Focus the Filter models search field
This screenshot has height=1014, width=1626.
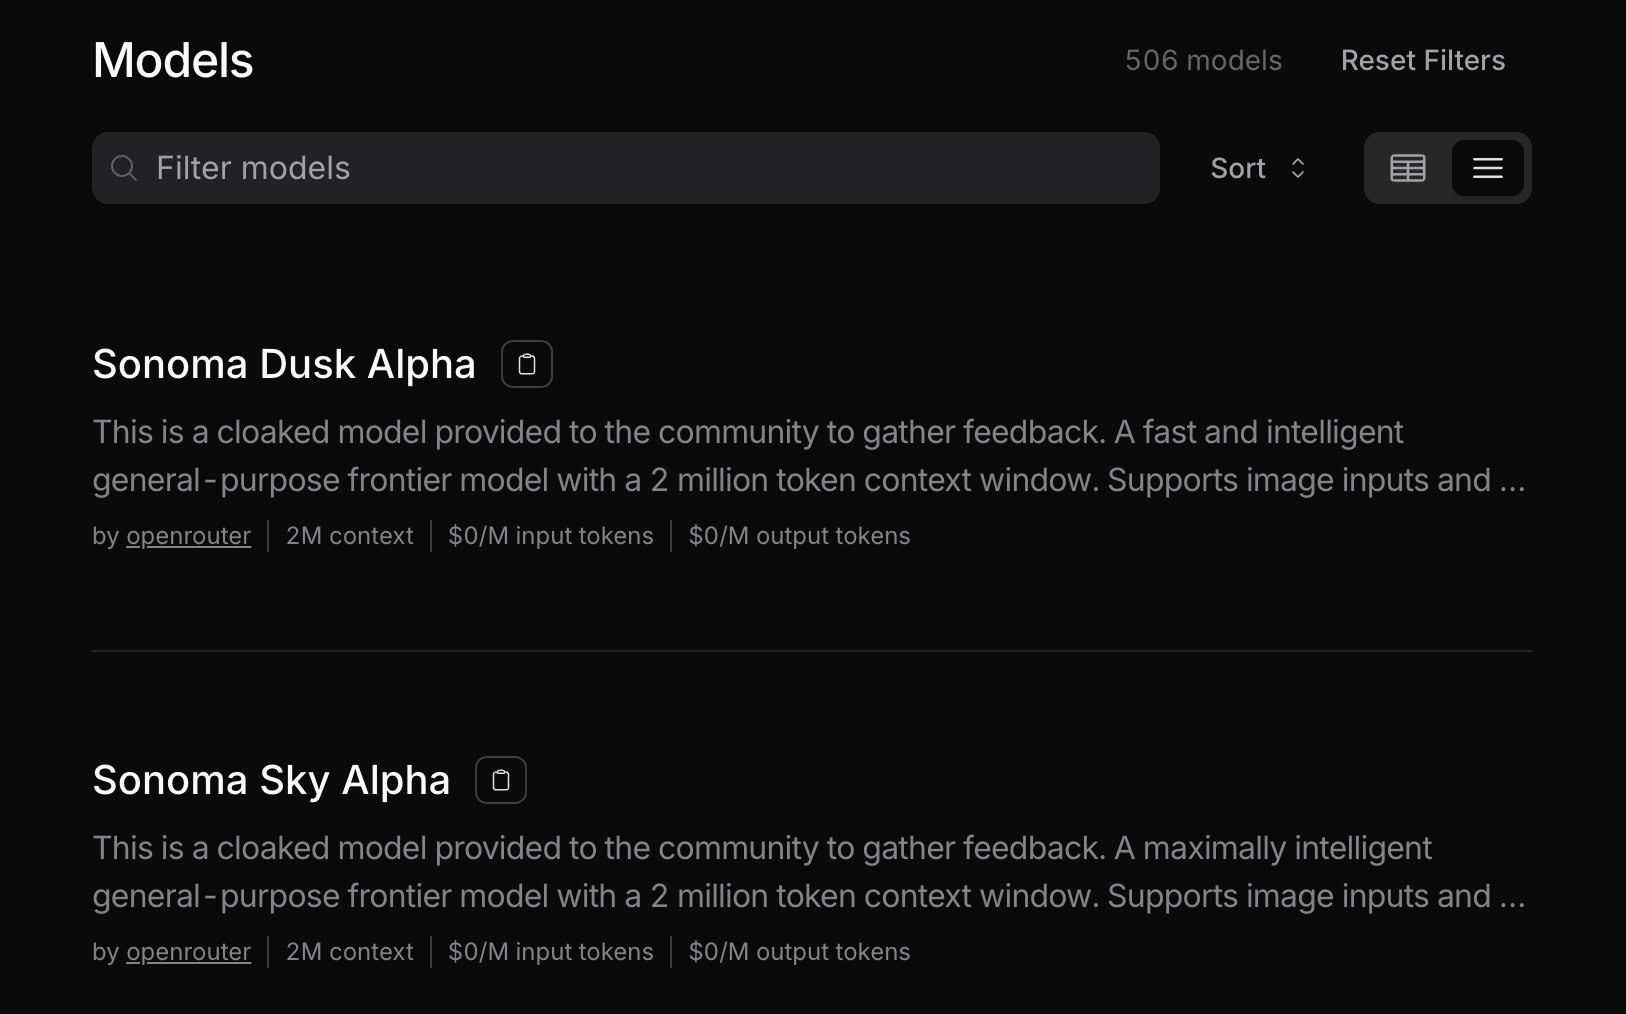point(640,168)
